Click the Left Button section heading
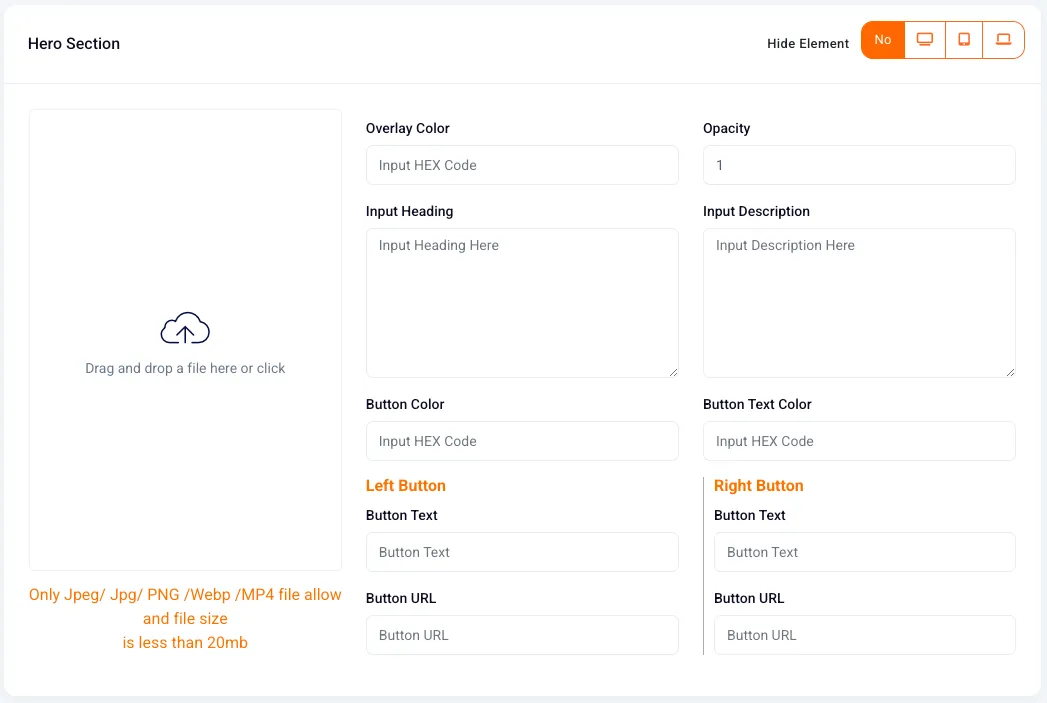Image resolution: width=1047 pixels, height=703 pixels. pyautogui.click(x=405, y=486)
